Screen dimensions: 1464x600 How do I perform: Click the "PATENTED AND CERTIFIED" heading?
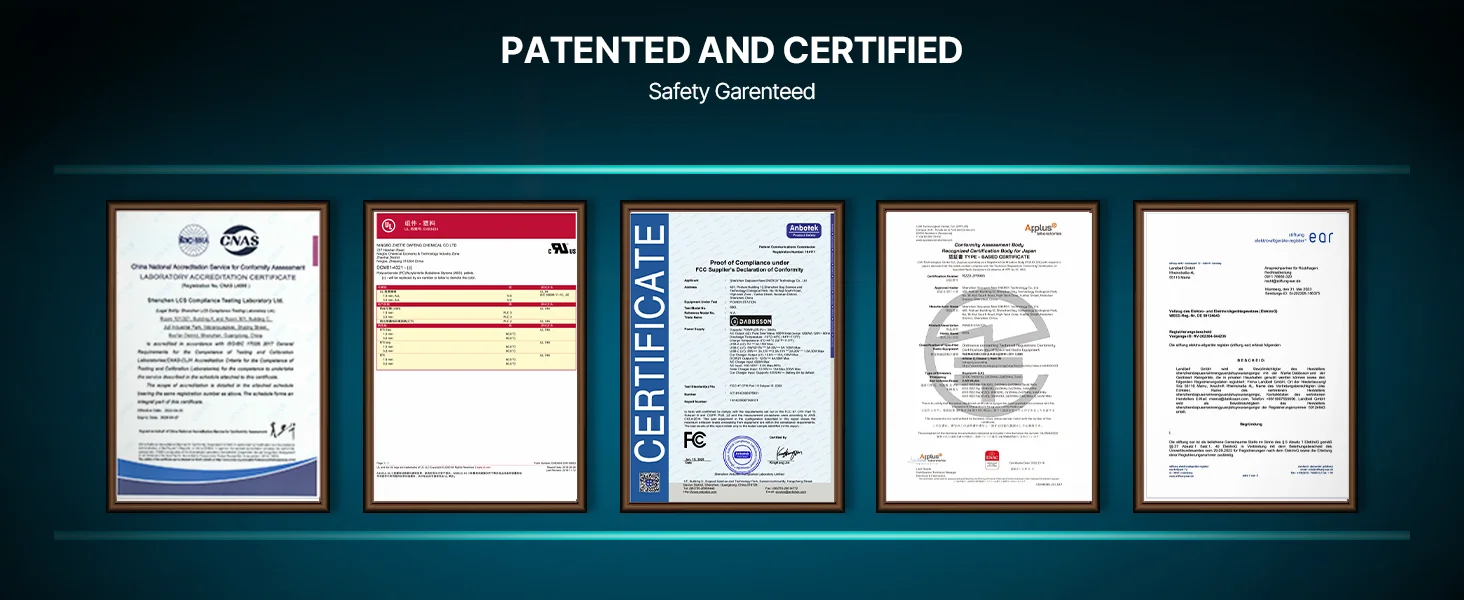point(732,50)
